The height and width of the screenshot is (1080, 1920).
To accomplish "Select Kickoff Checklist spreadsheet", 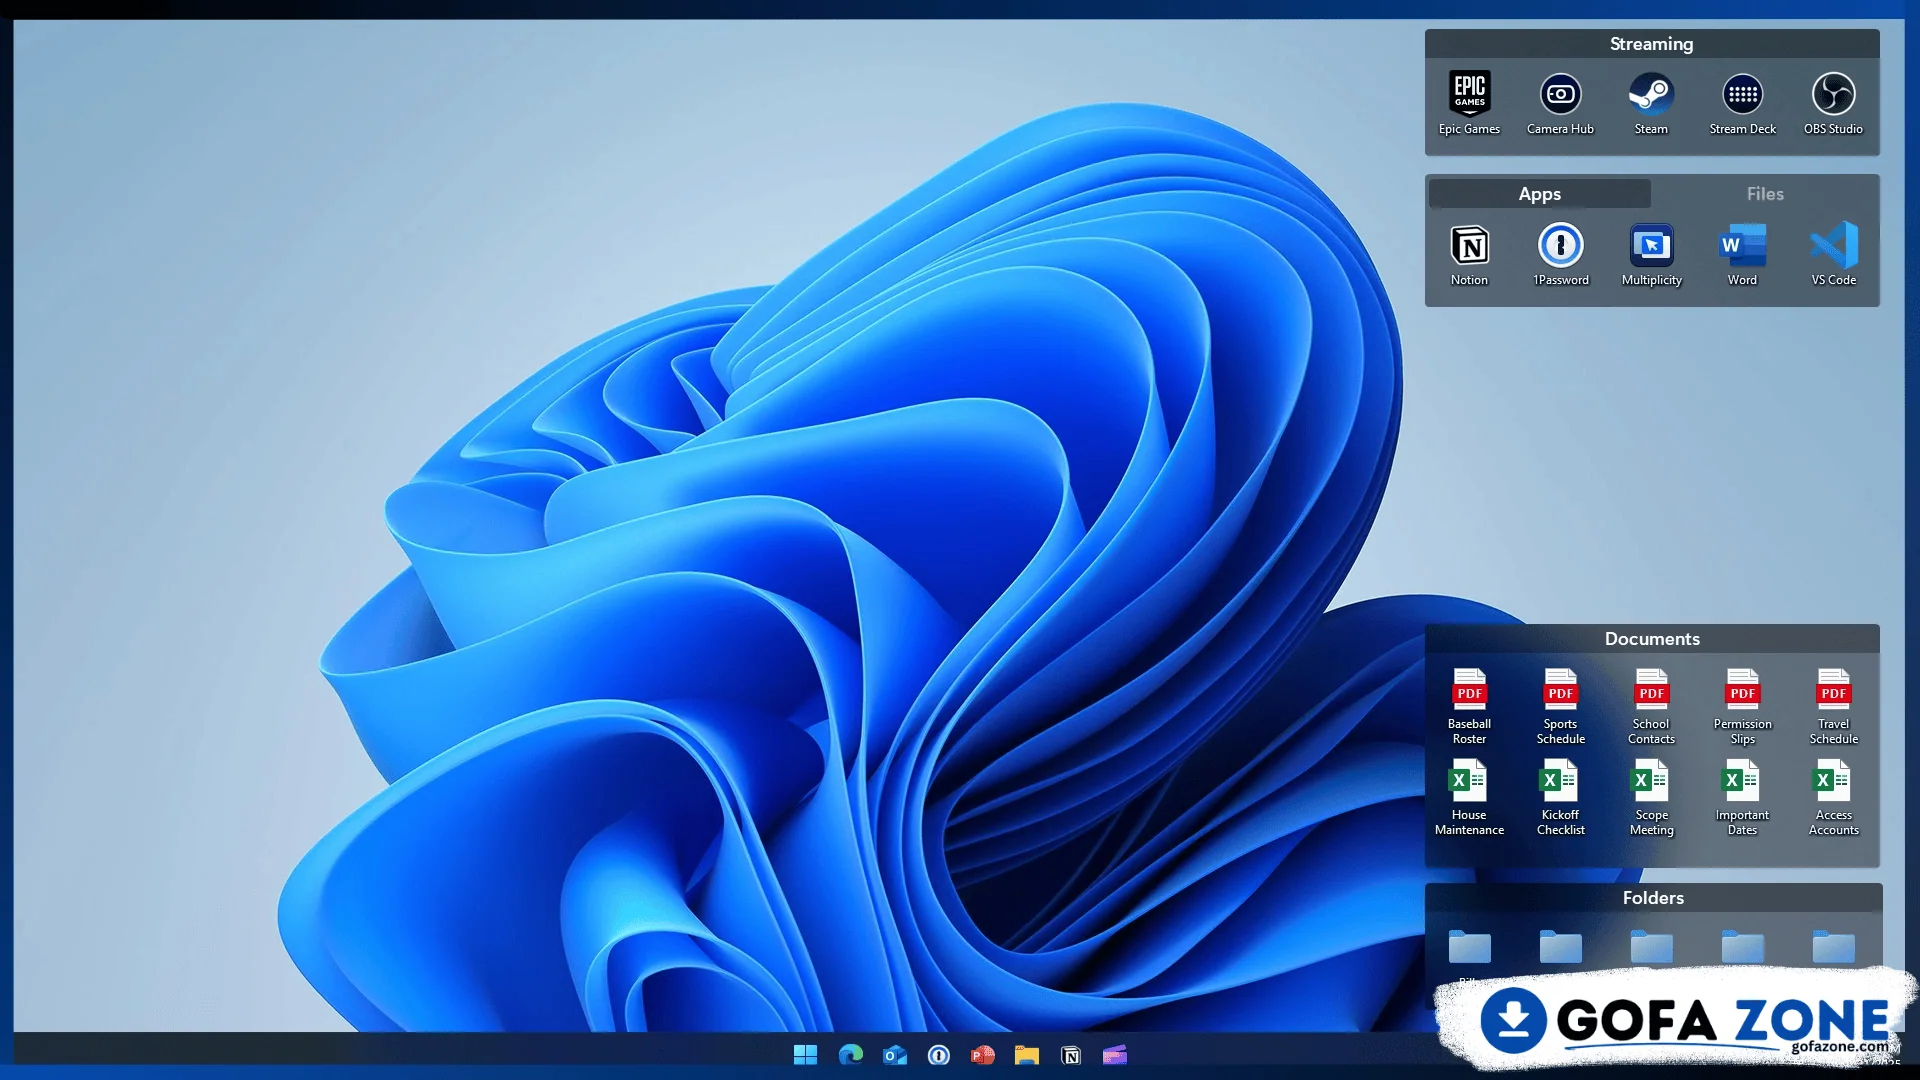I will [1560, 797].
